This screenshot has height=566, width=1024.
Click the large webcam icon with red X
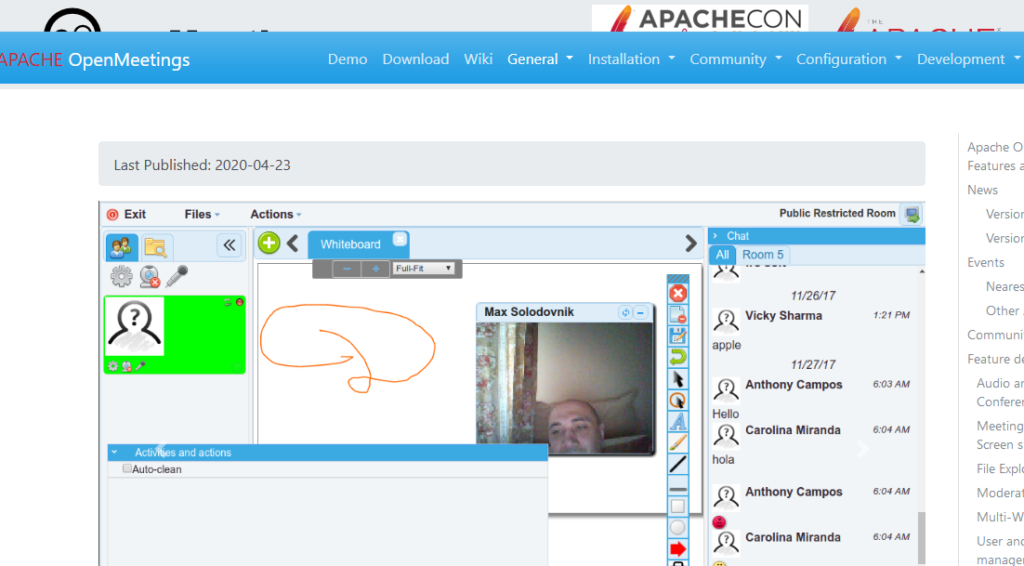(150, 277)
